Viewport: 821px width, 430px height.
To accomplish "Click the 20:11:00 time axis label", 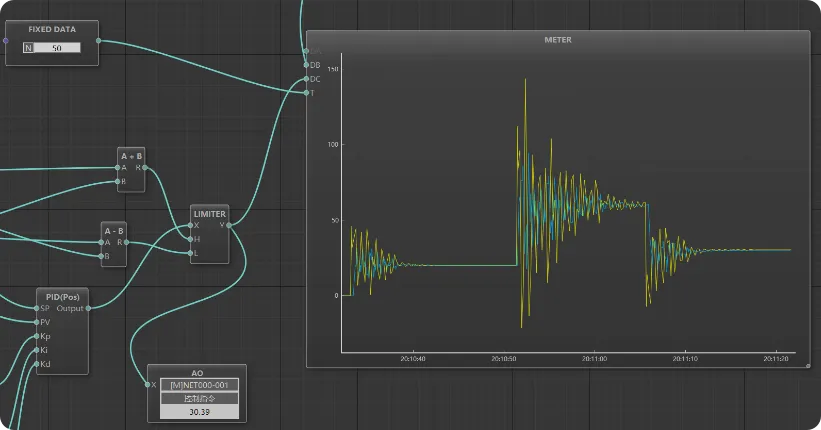I will pyautogui.click(x=594, y=359).
